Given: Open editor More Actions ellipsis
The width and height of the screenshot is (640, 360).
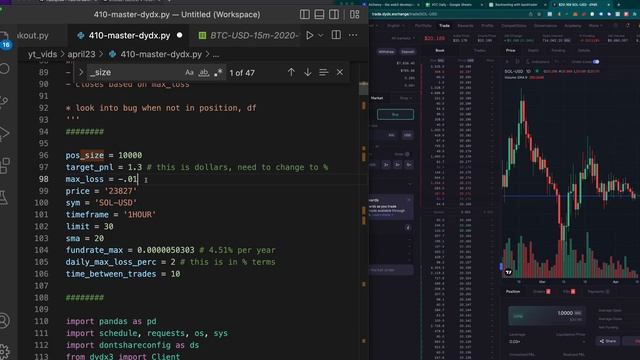Looking at the screenshot, I should 353,36.
